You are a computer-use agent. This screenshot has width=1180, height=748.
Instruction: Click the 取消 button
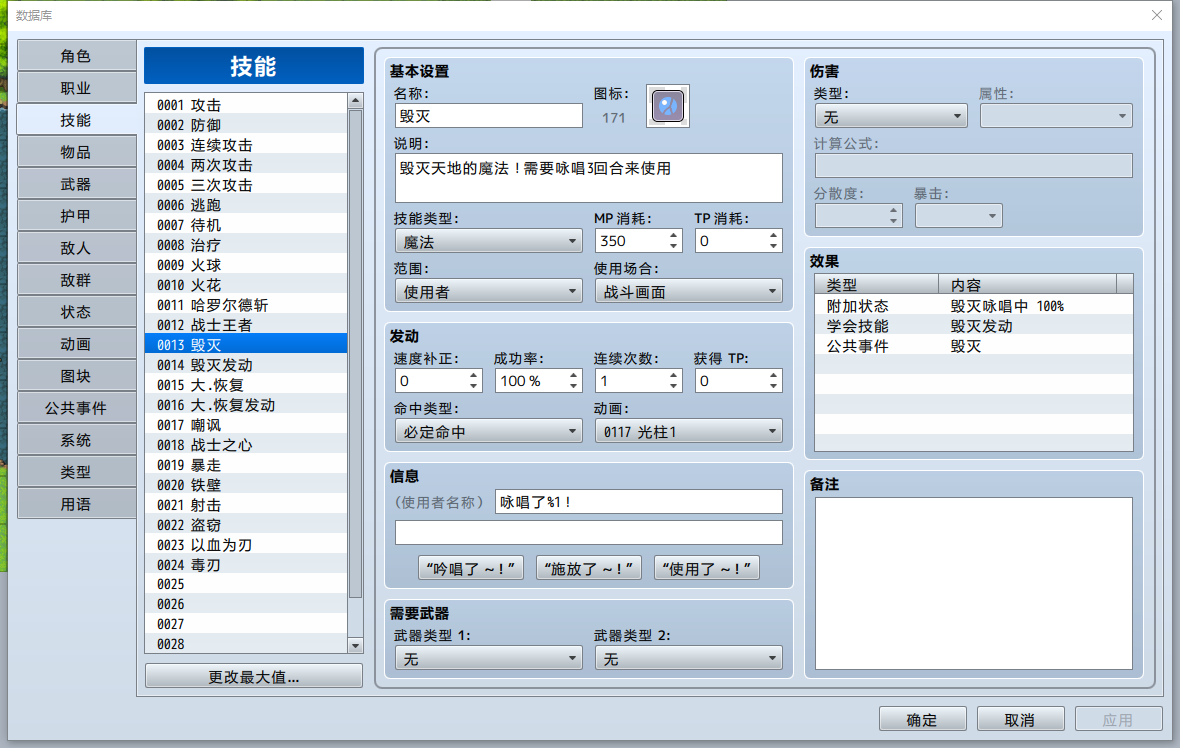pos(1020,719)
